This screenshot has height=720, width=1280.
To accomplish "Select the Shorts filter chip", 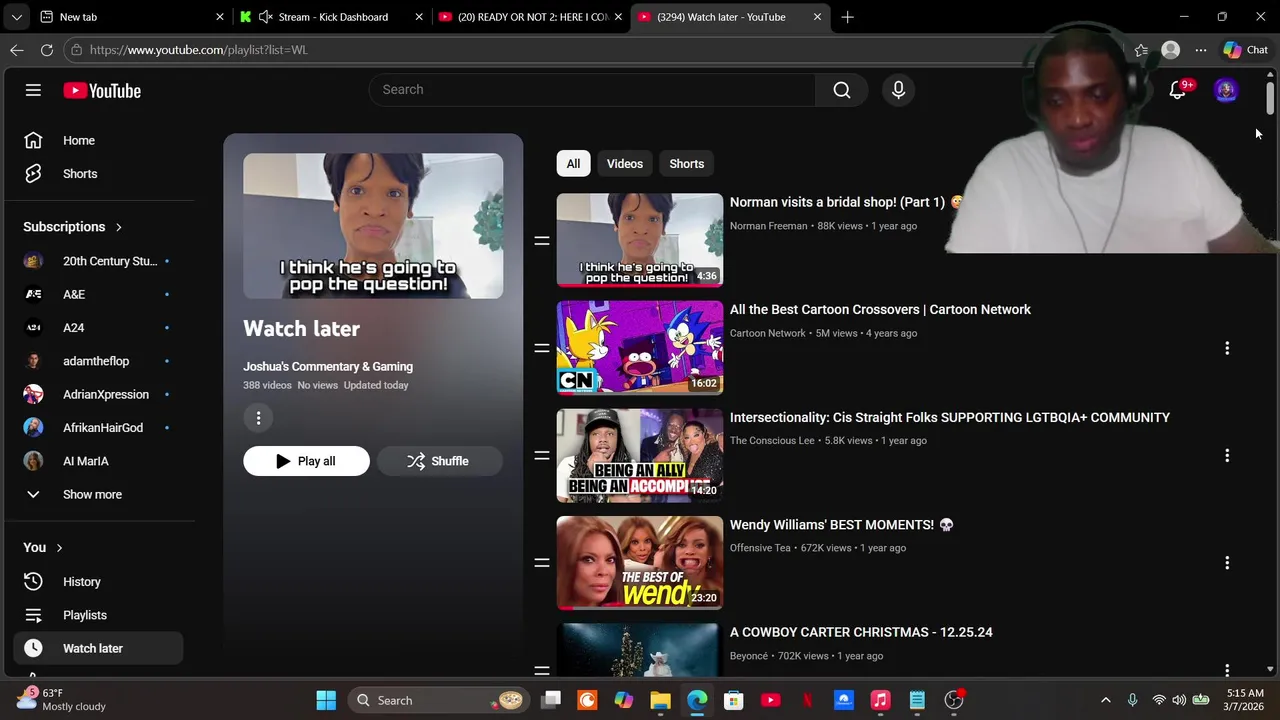I will pyautogui.click(x=687, y=164).
